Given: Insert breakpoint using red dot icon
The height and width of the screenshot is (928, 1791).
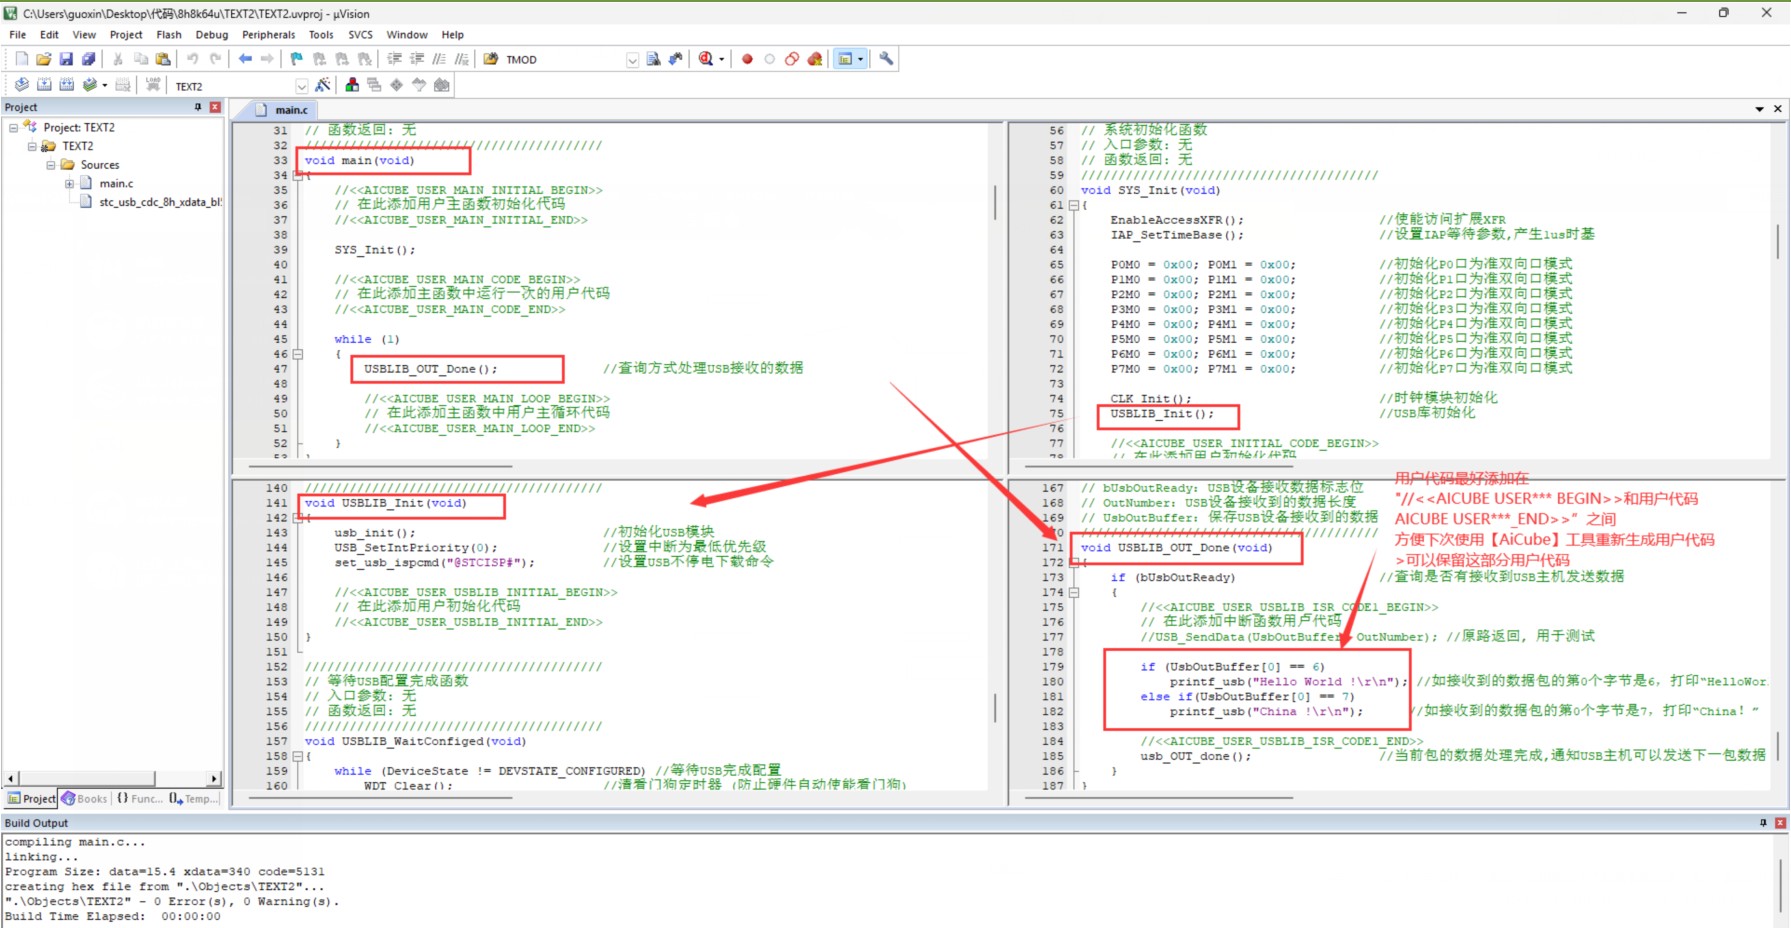Looking at the screenshot, I should 747,59.
